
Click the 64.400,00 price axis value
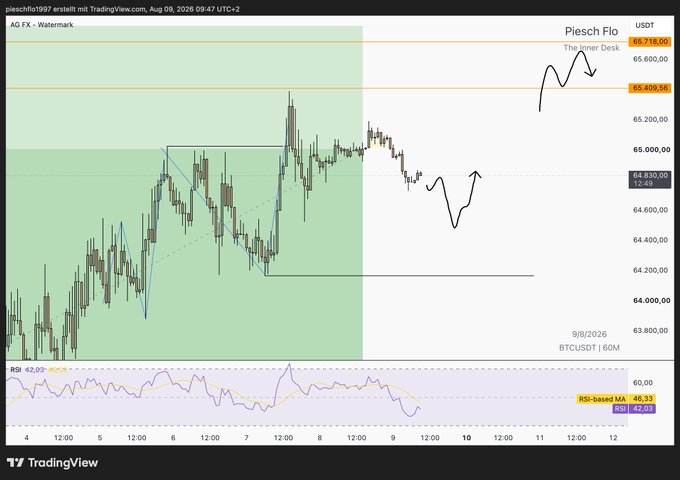tap(650, 240)
